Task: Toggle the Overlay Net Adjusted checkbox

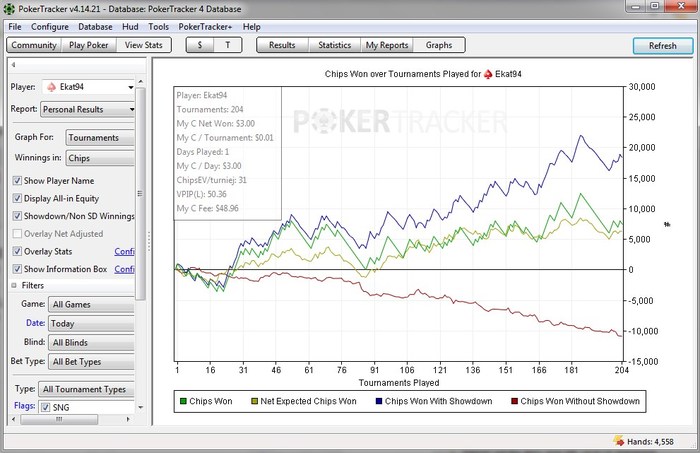Action: [x=17, y=233]
